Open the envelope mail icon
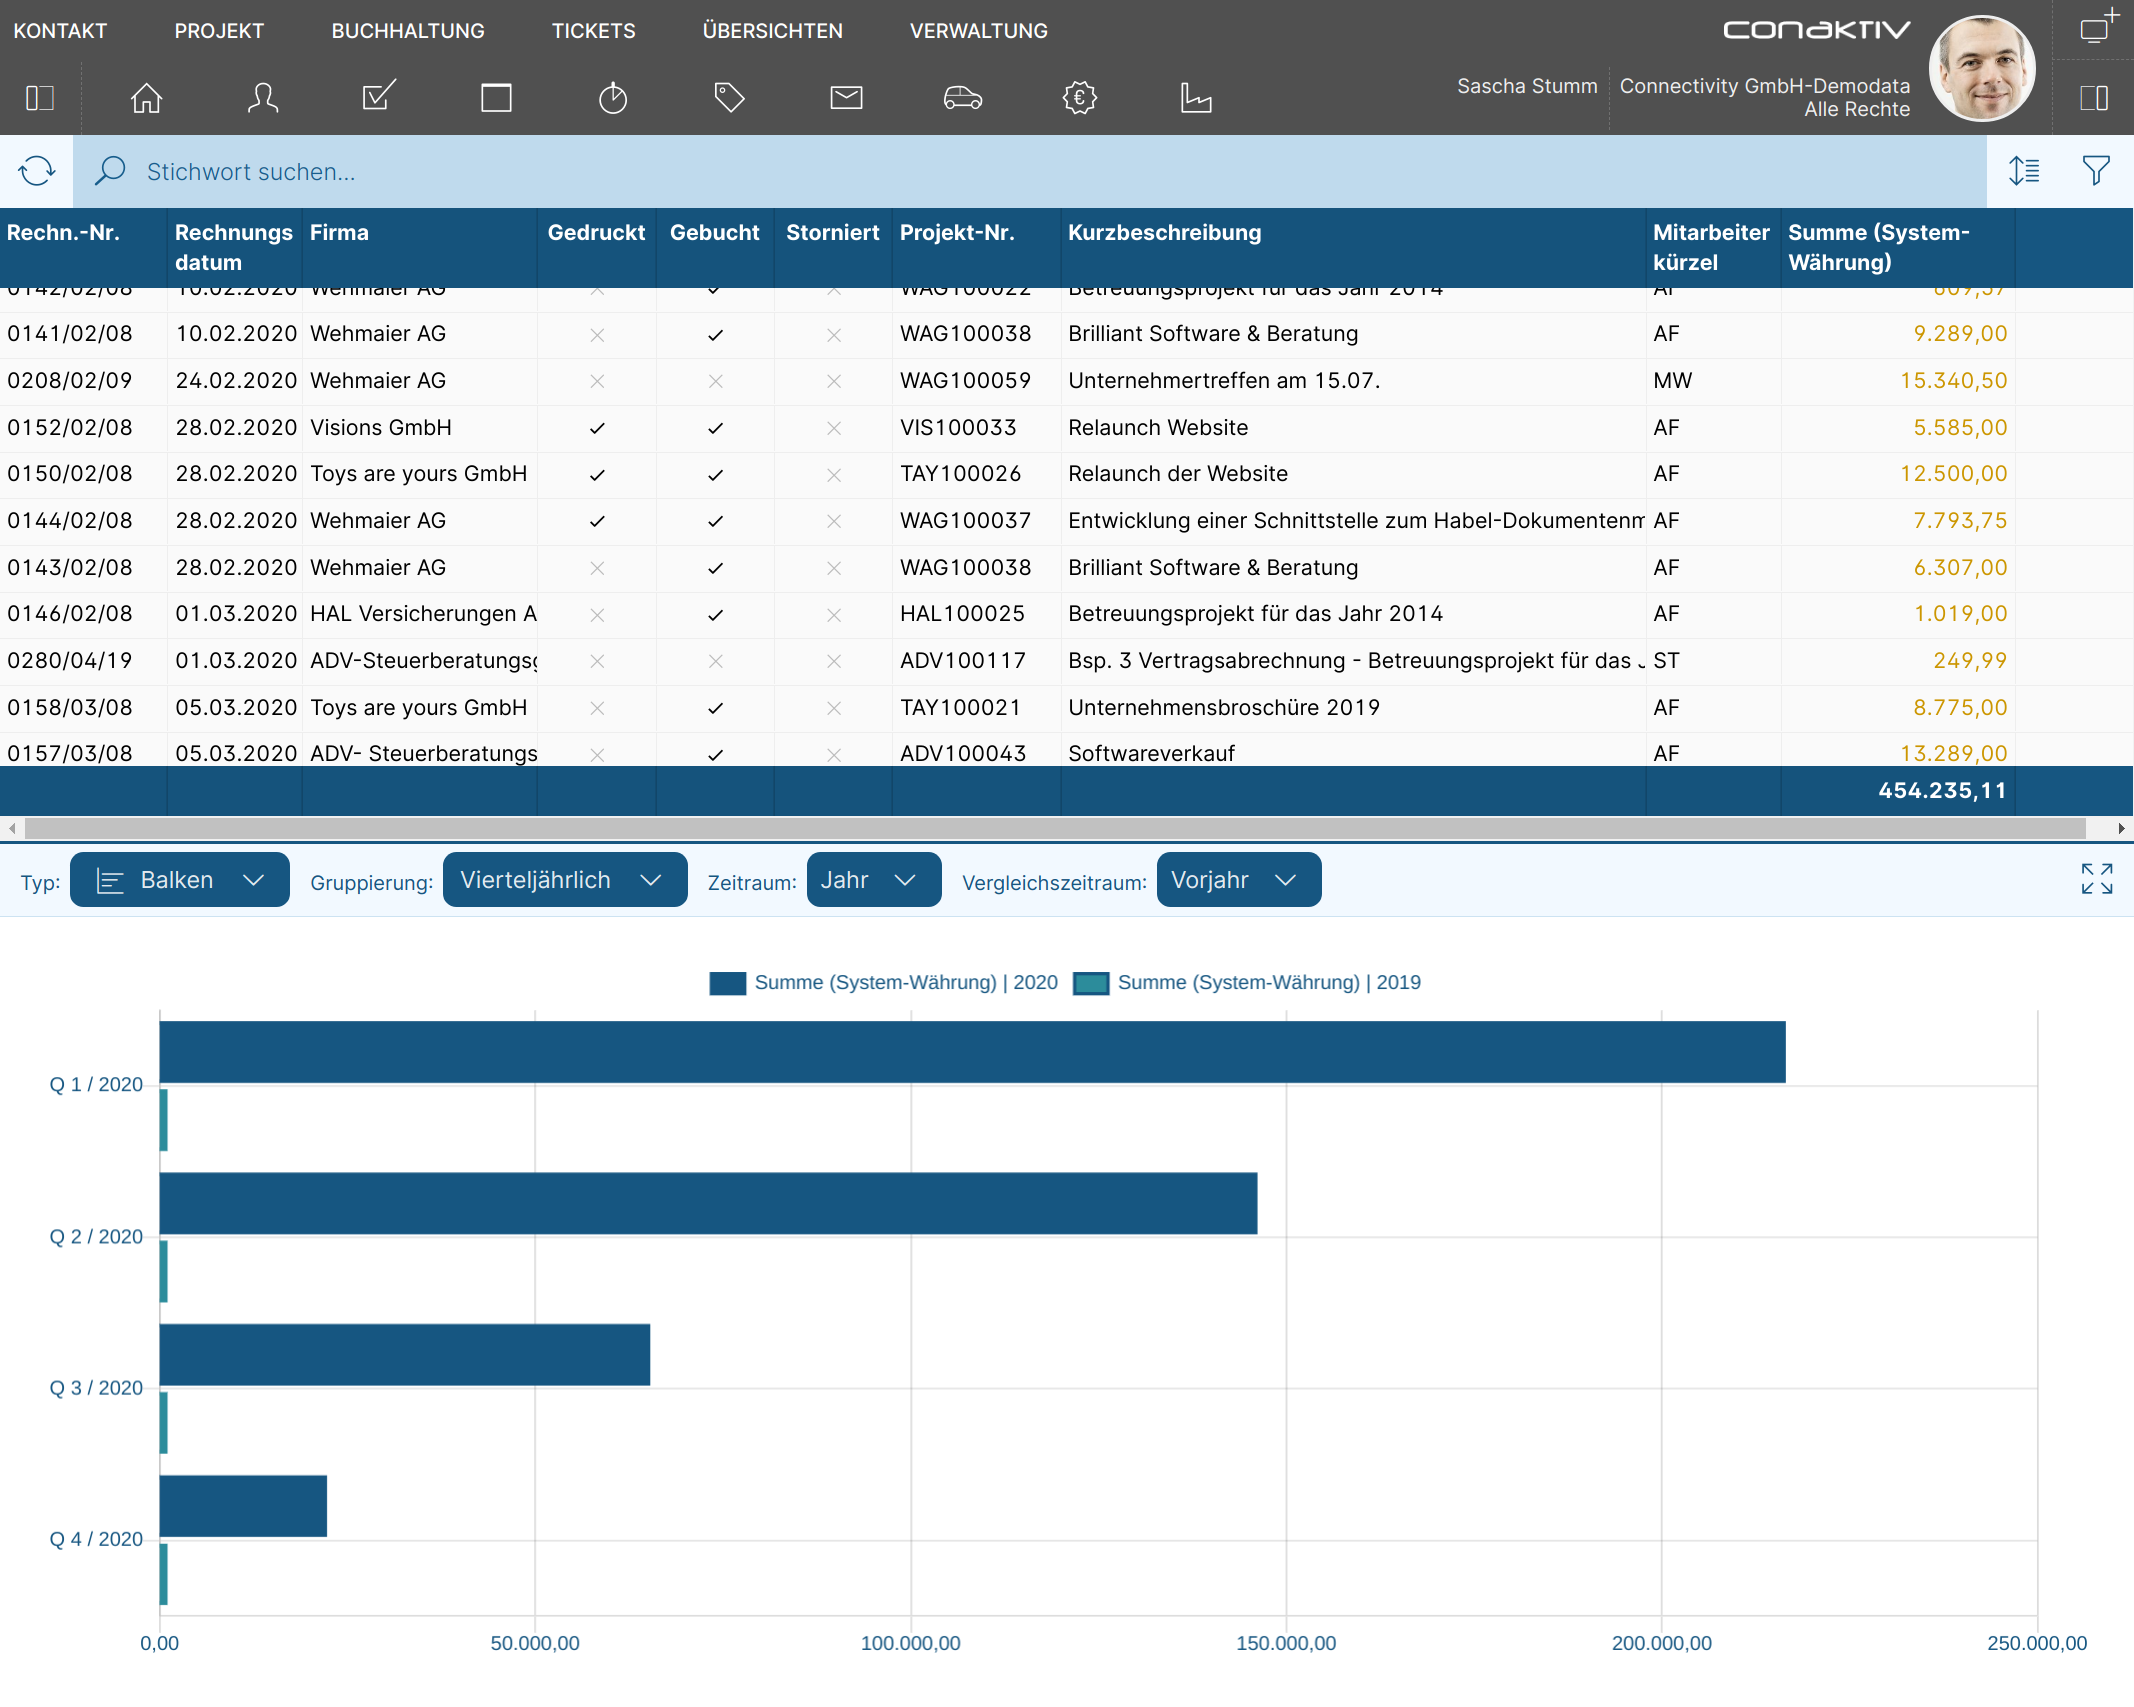This screenshot has height=1707, width=2134. pyautogui.click(x=846, y=98)
